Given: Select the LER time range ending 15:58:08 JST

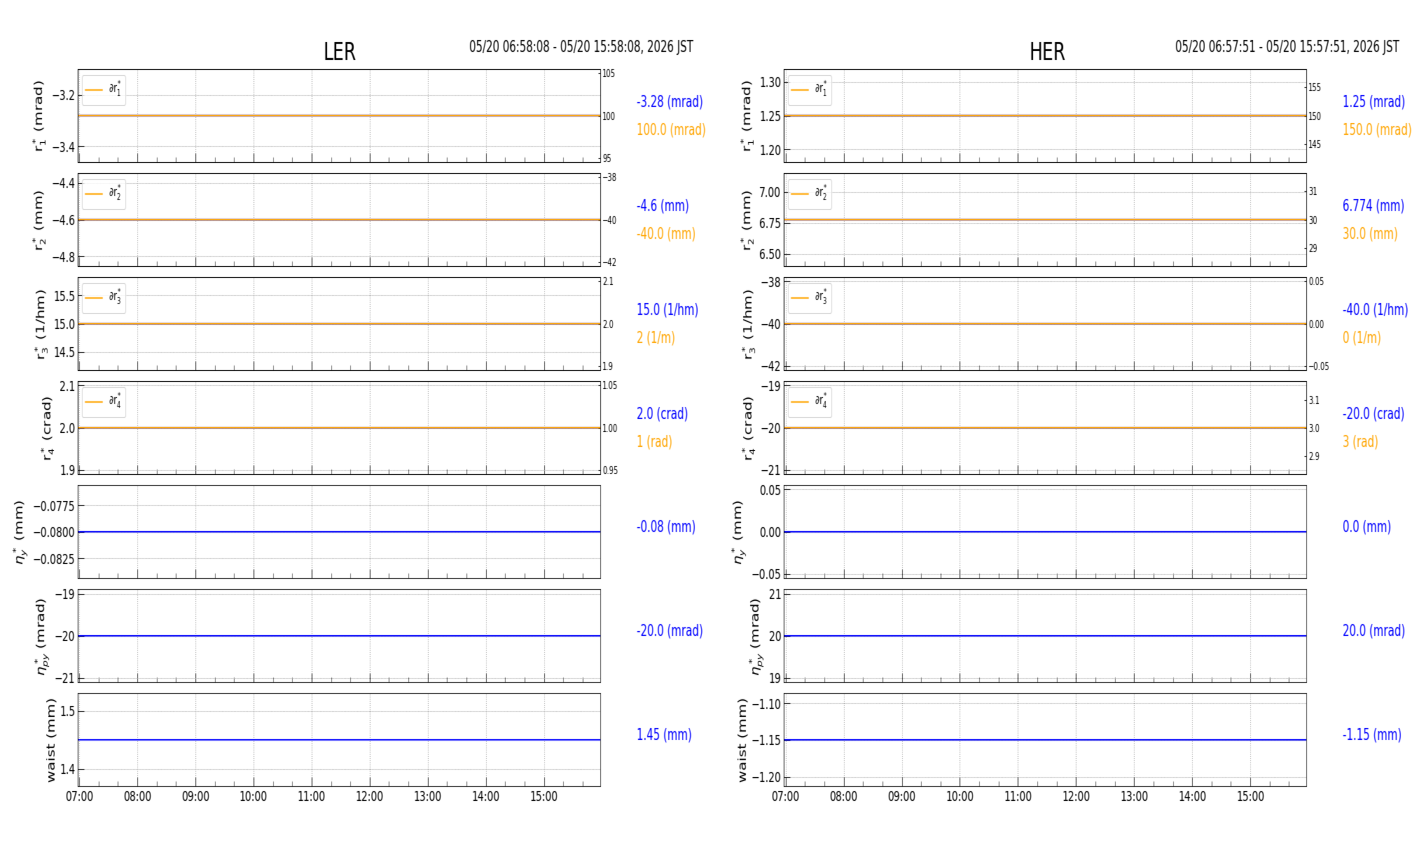Looking at the screenshot, I should tap(581, 47).
